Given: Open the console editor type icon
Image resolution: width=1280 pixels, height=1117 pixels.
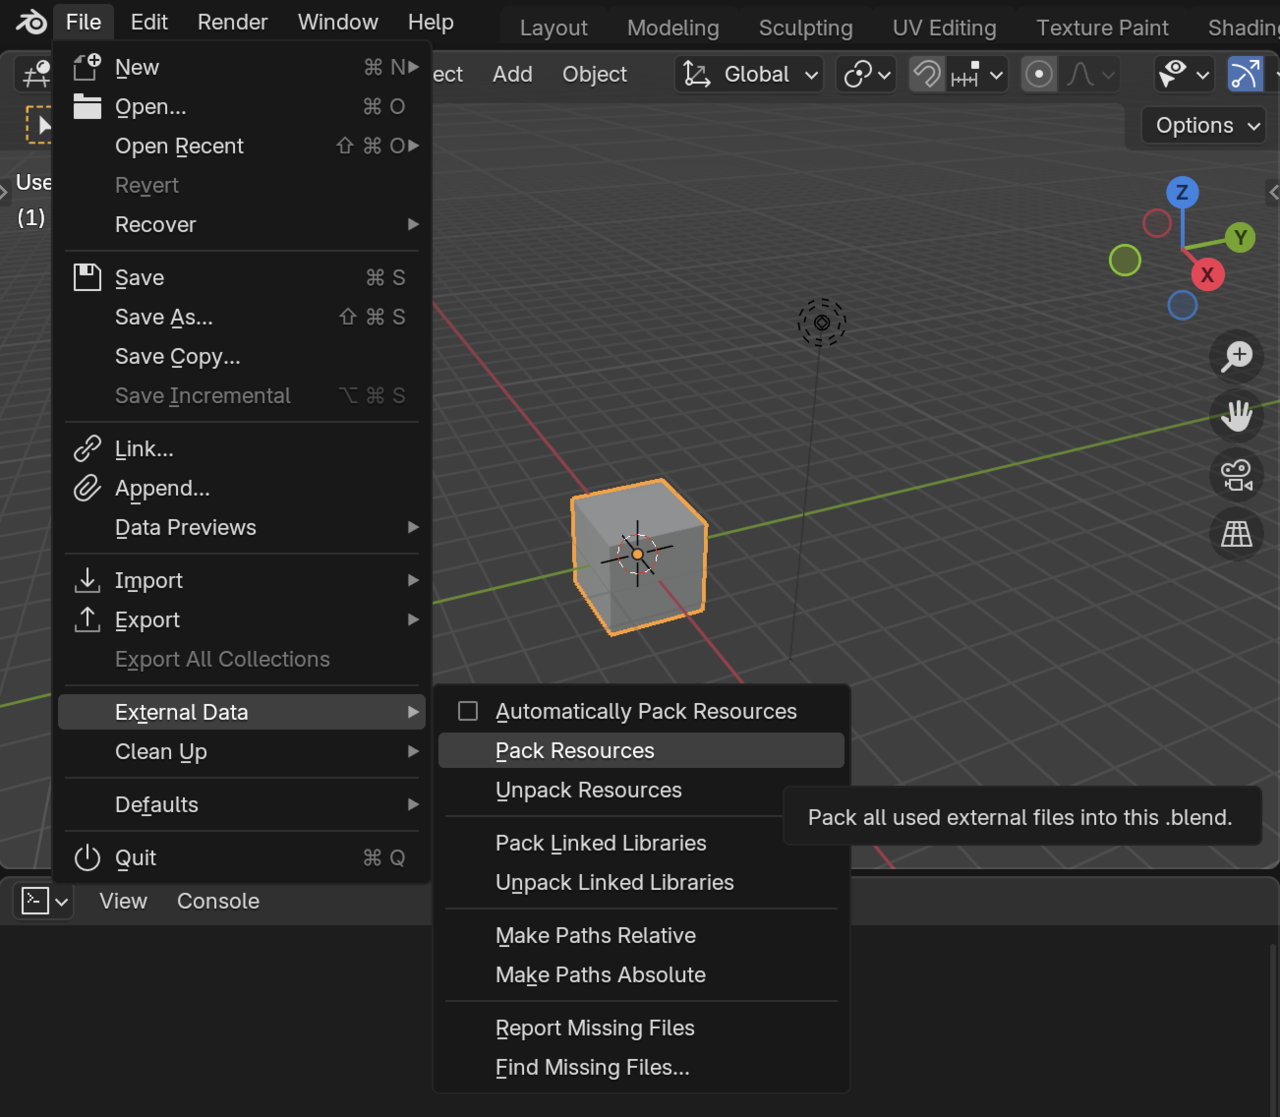Looking at the screenshot, I should tap(44, 901).
